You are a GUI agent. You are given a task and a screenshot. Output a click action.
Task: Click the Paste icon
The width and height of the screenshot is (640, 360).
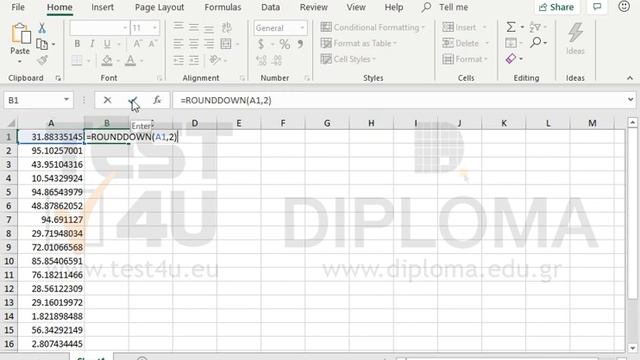pyautogui.click(x=20, y=34)
